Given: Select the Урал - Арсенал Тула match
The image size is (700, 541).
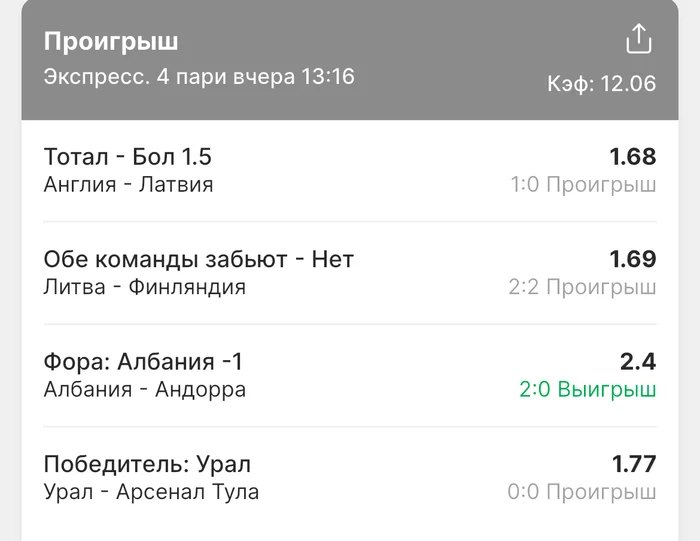Looking at the screenshot, I should 151,492.
